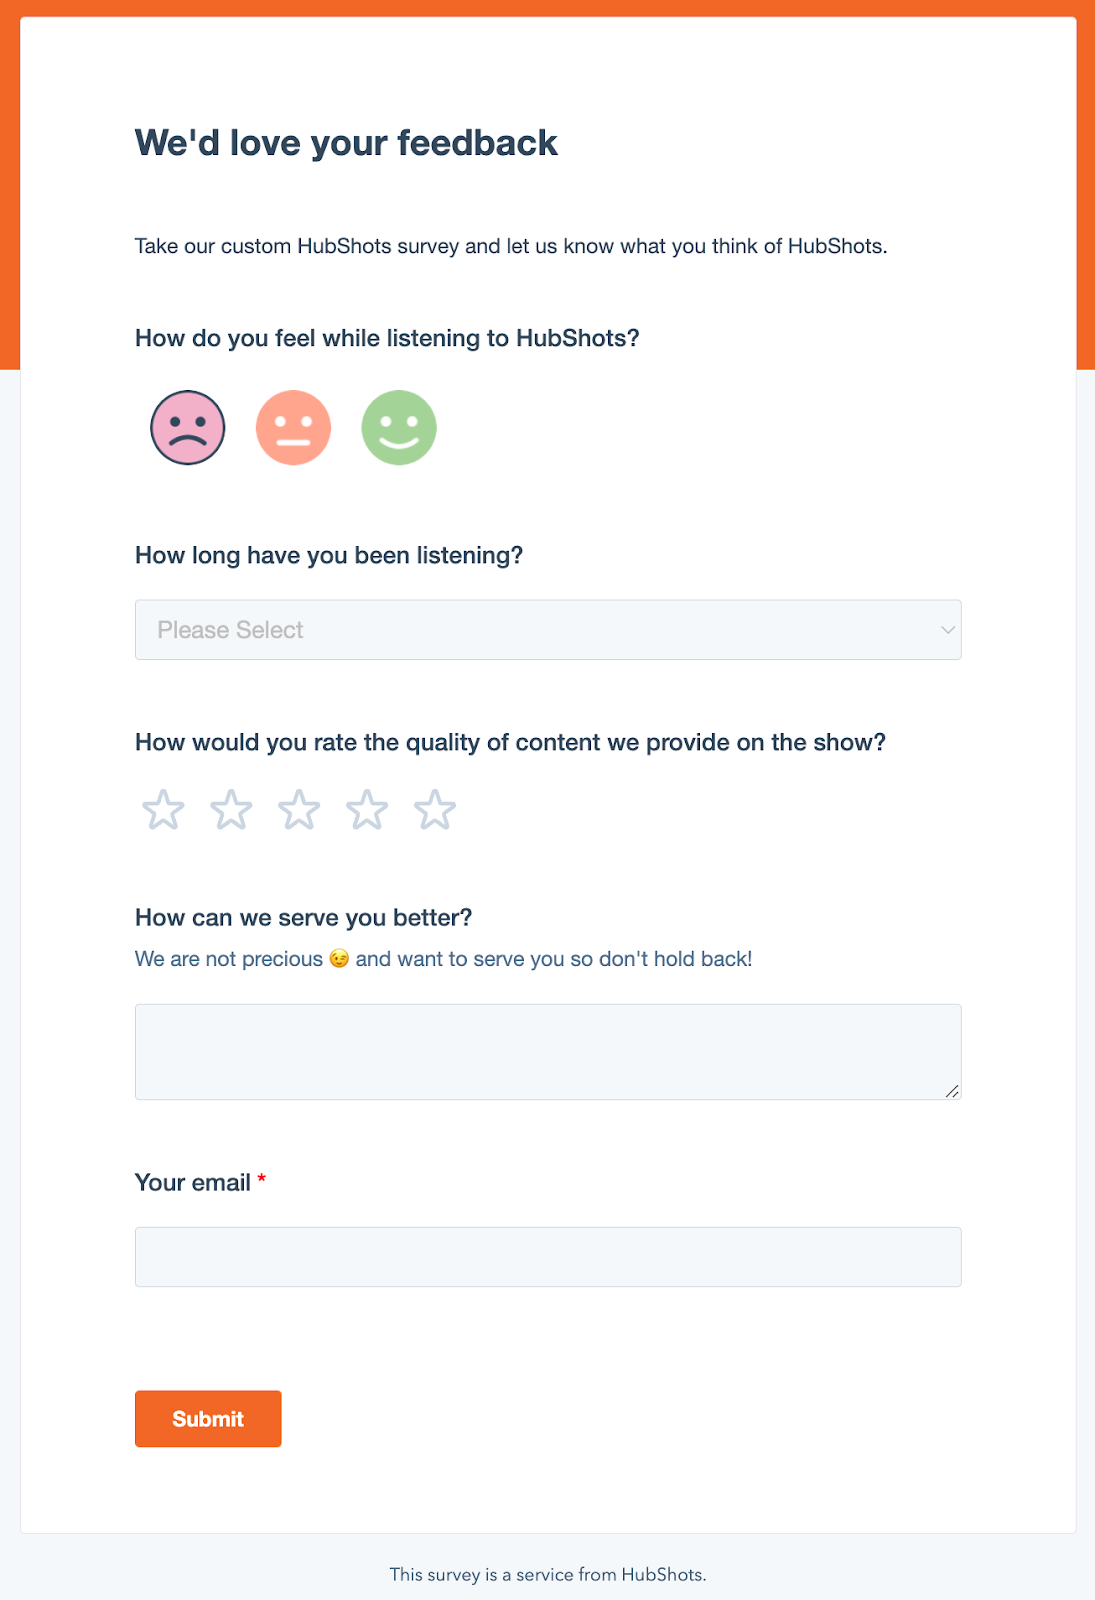Screen dimensions: 1095x1600
Task: Rate content quality three stars
Action: 299,810
